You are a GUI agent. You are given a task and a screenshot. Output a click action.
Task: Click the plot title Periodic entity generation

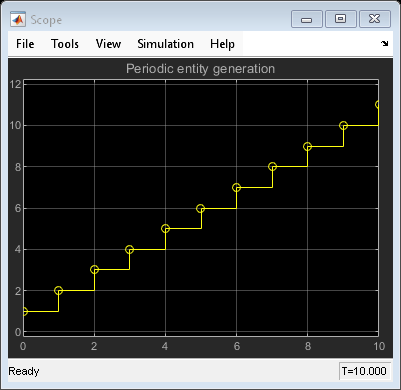point(200,69)
